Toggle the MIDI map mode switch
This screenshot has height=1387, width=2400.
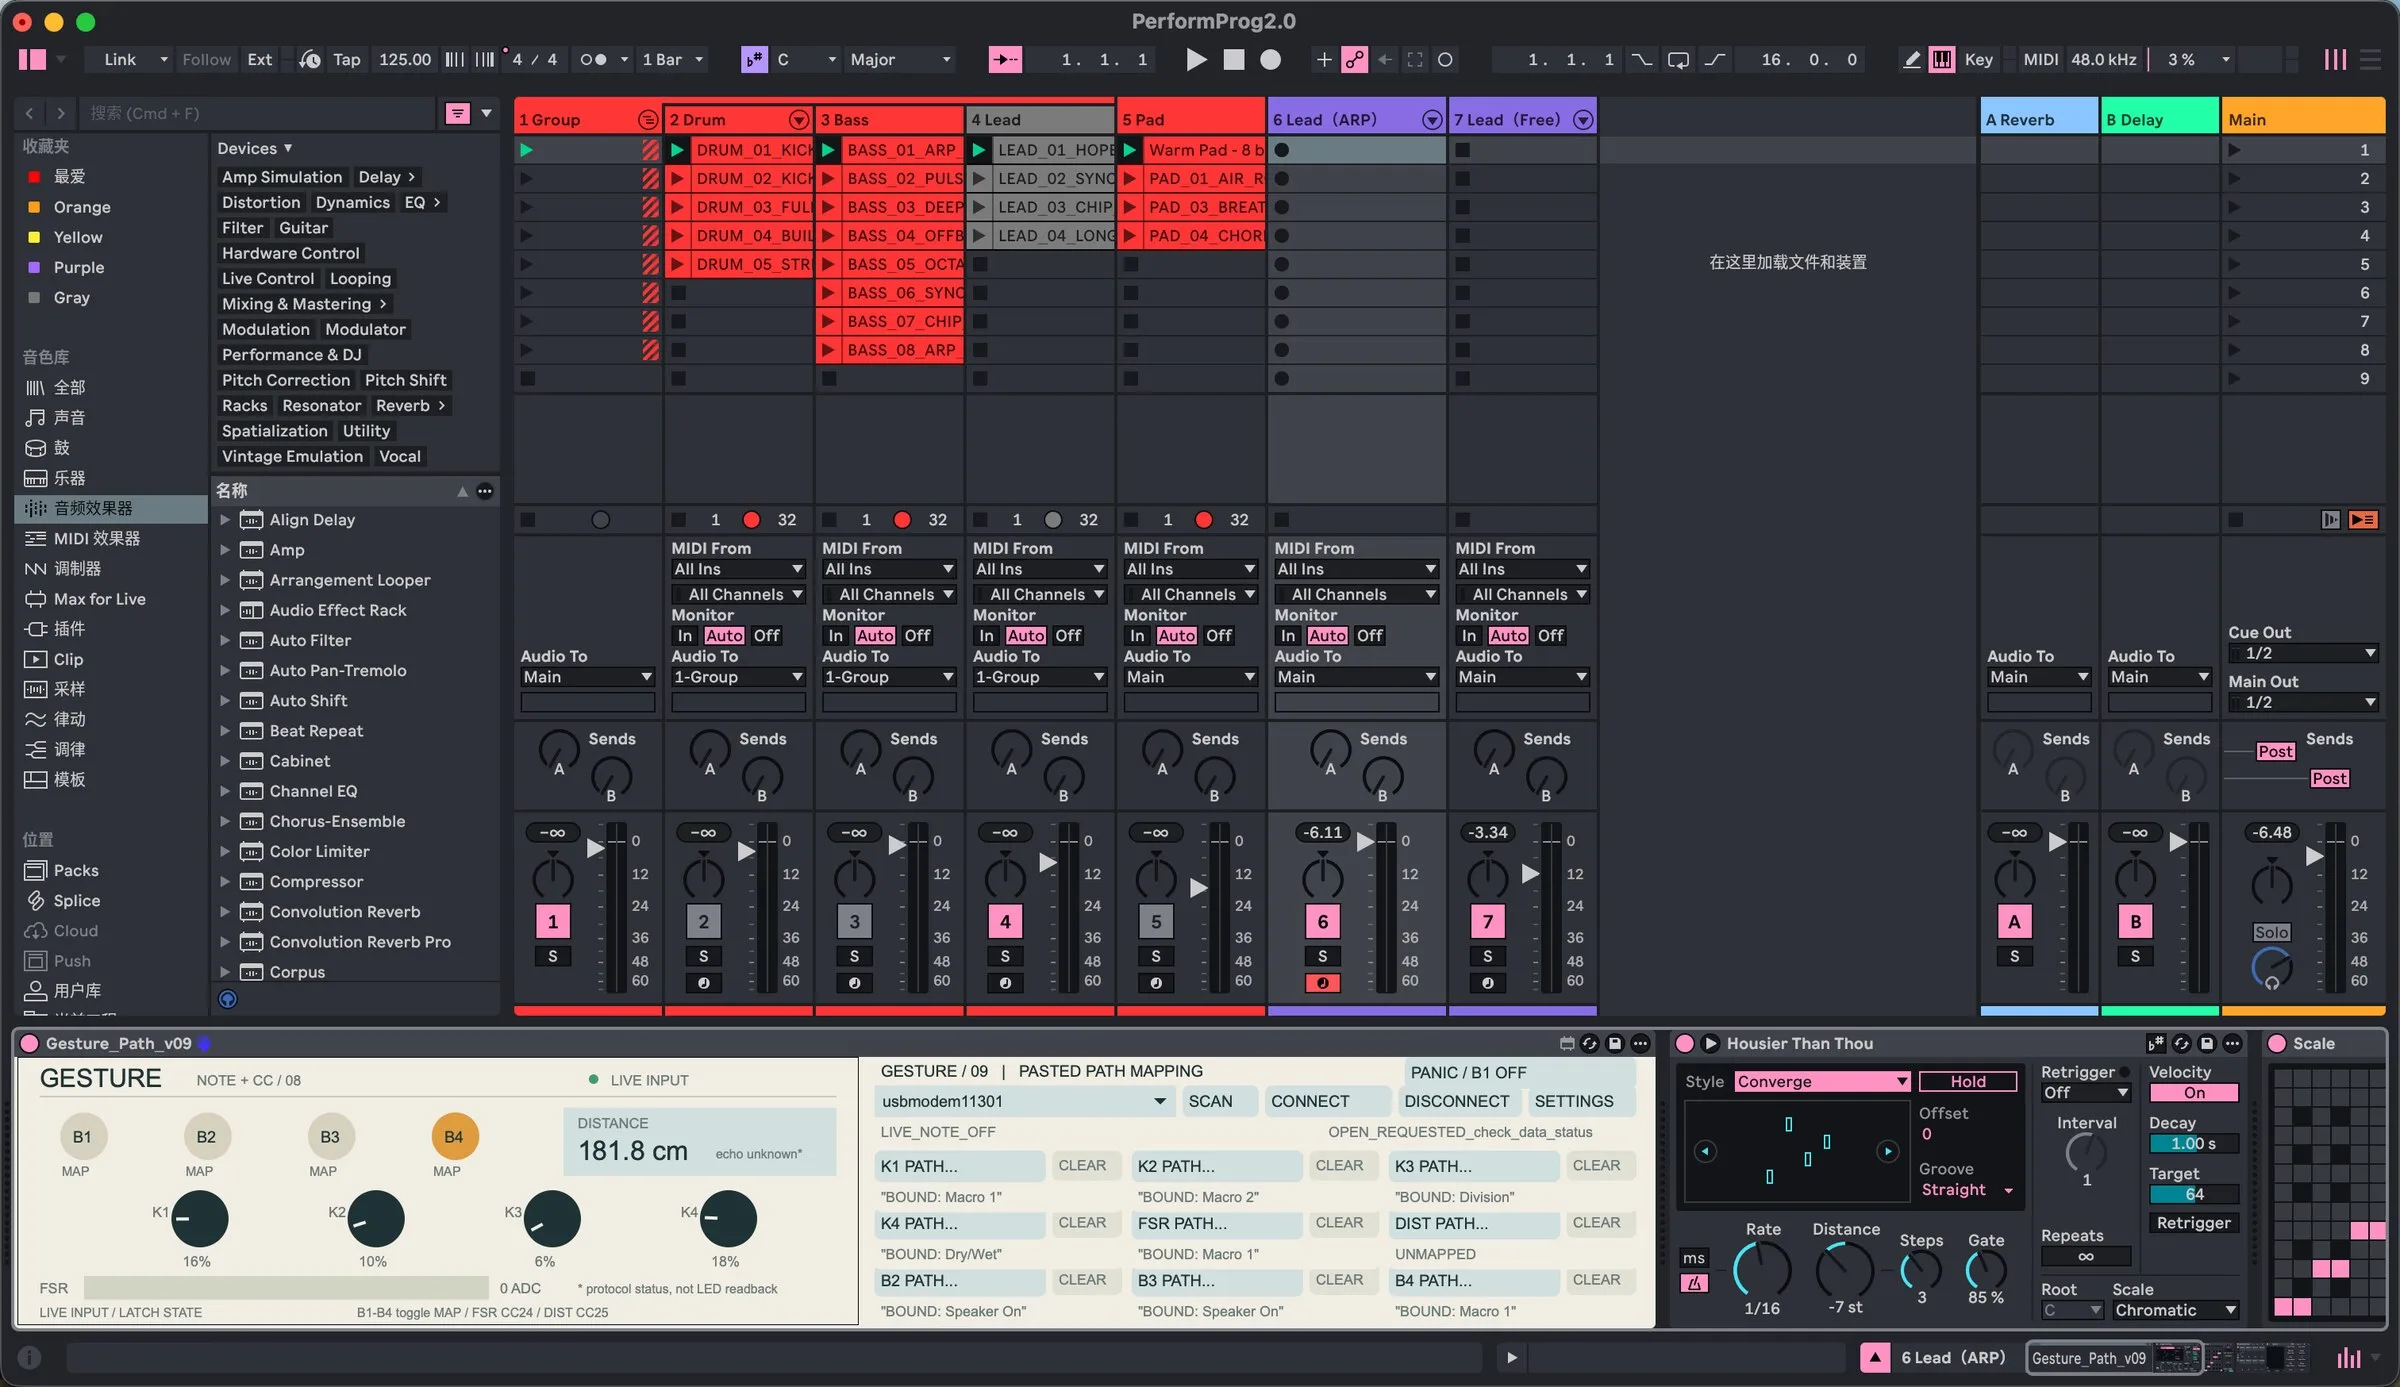pyautogui.click(x=2040, y=60)
